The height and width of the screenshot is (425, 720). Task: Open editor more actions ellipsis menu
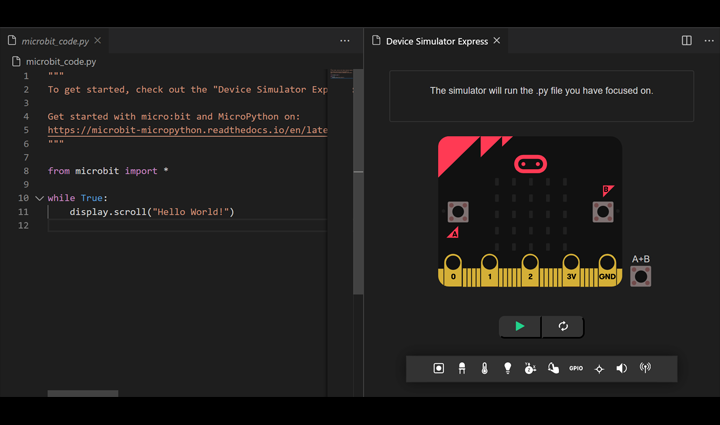(345, 41)
